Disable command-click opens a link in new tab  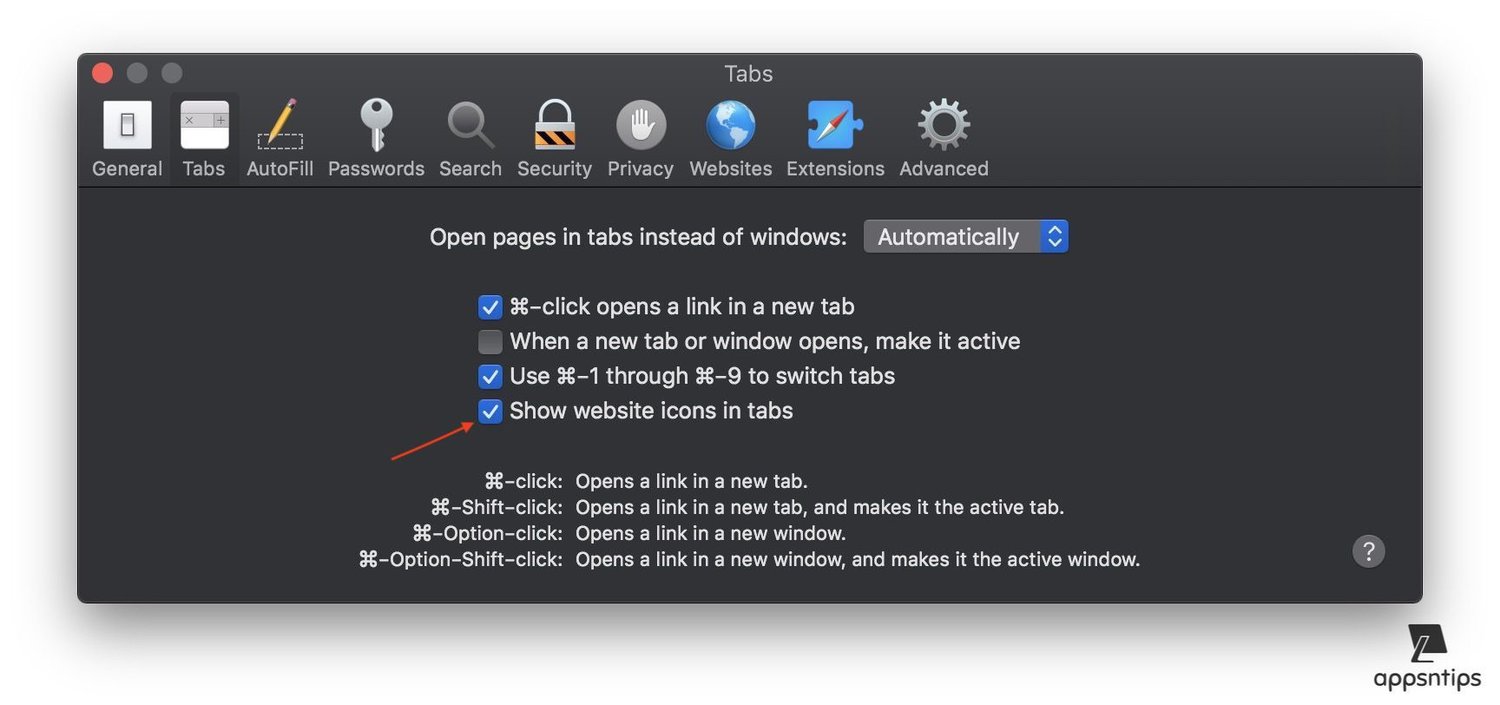pos(490,306)
